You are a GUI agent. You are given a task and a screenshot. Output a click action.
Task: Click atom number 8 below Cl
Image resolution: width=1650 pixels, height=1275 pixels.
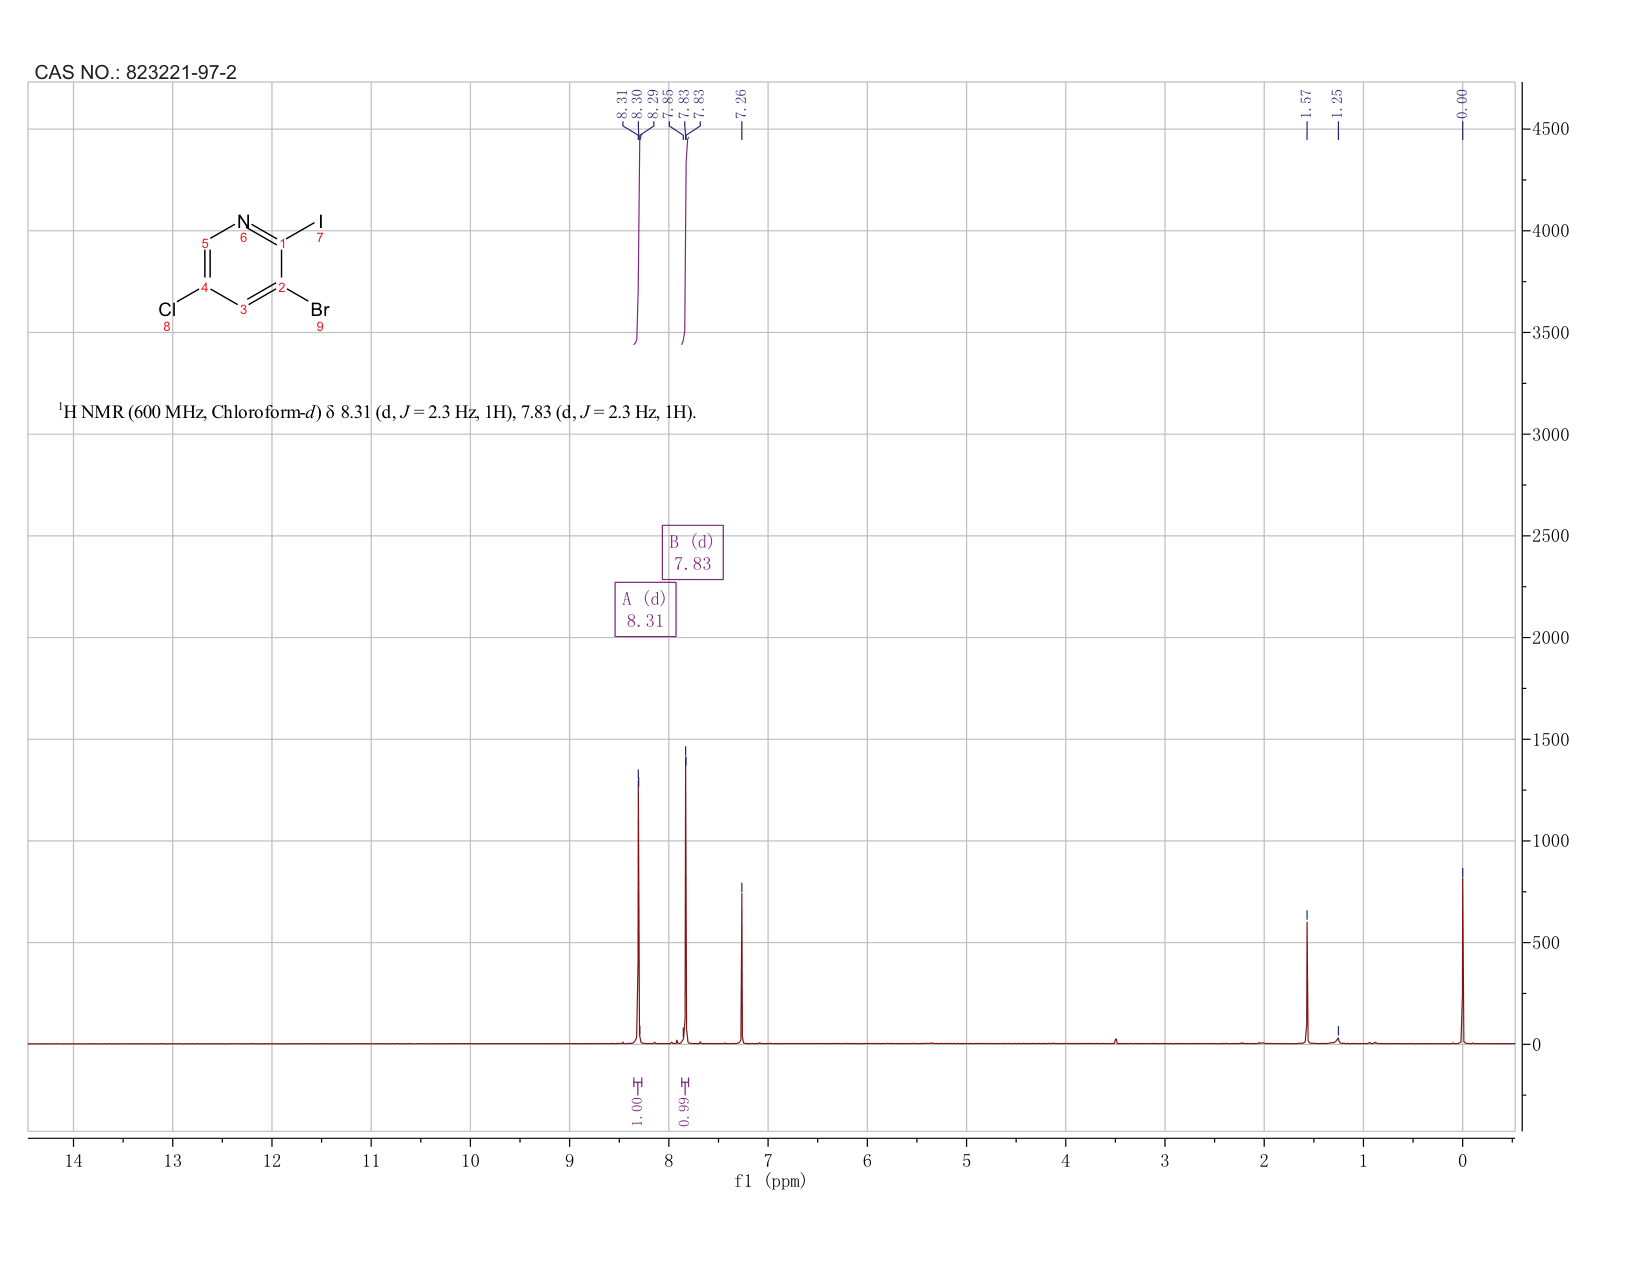coord(167,327)
